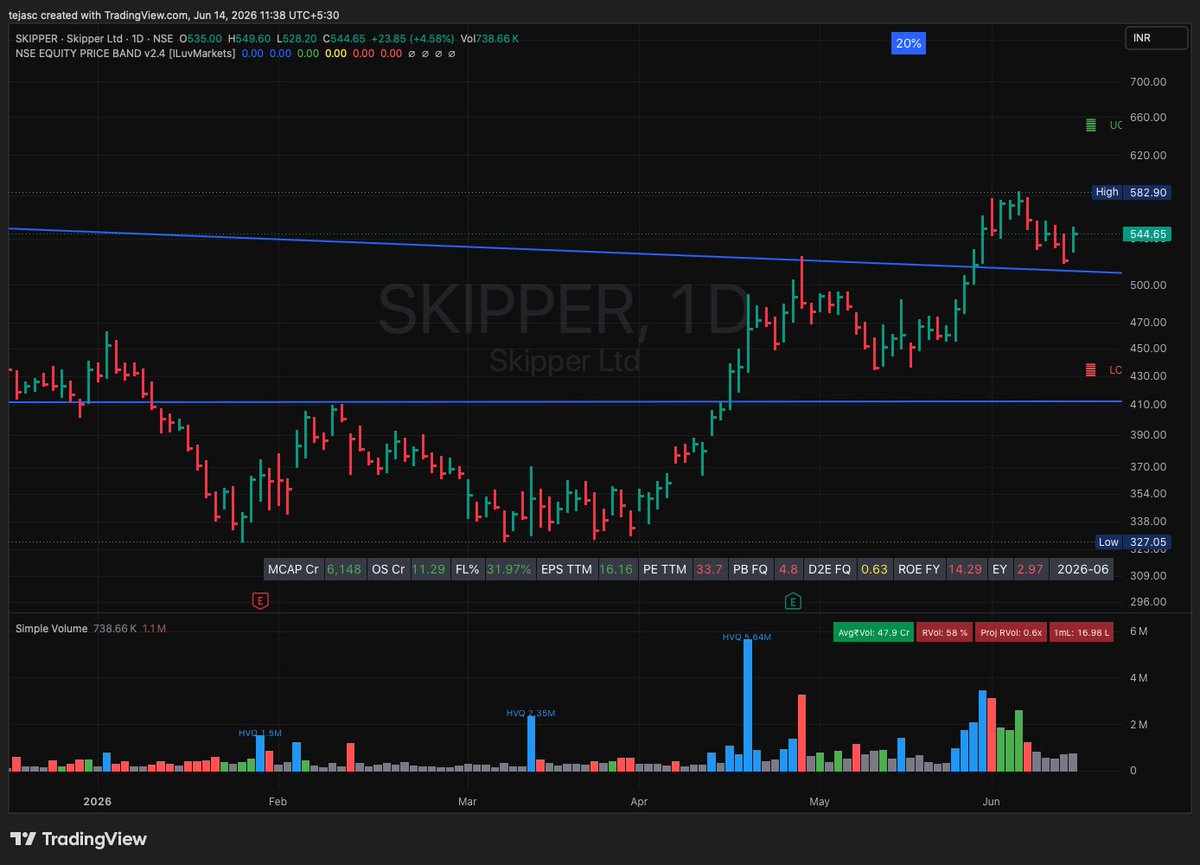Screen dimensions: 1200x865
Task: Click the Vol 738.66 K header value
Action: pos(489,38)
